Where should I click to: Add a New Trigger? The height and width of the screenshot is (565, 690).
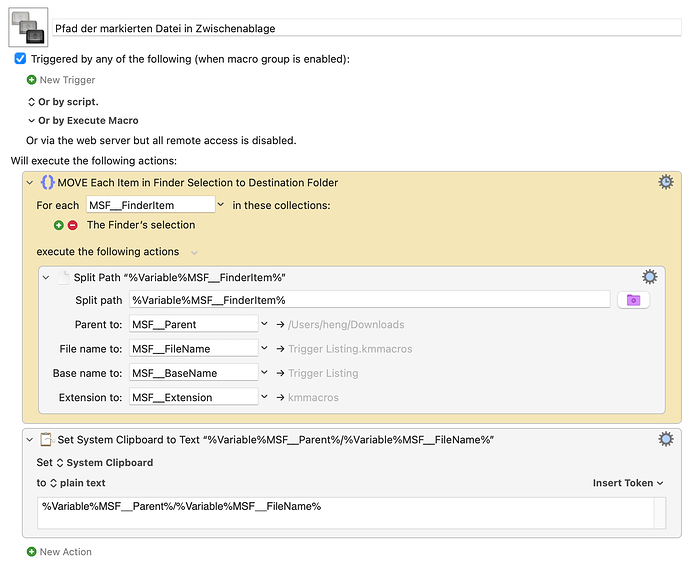click(x=67, y=80)
